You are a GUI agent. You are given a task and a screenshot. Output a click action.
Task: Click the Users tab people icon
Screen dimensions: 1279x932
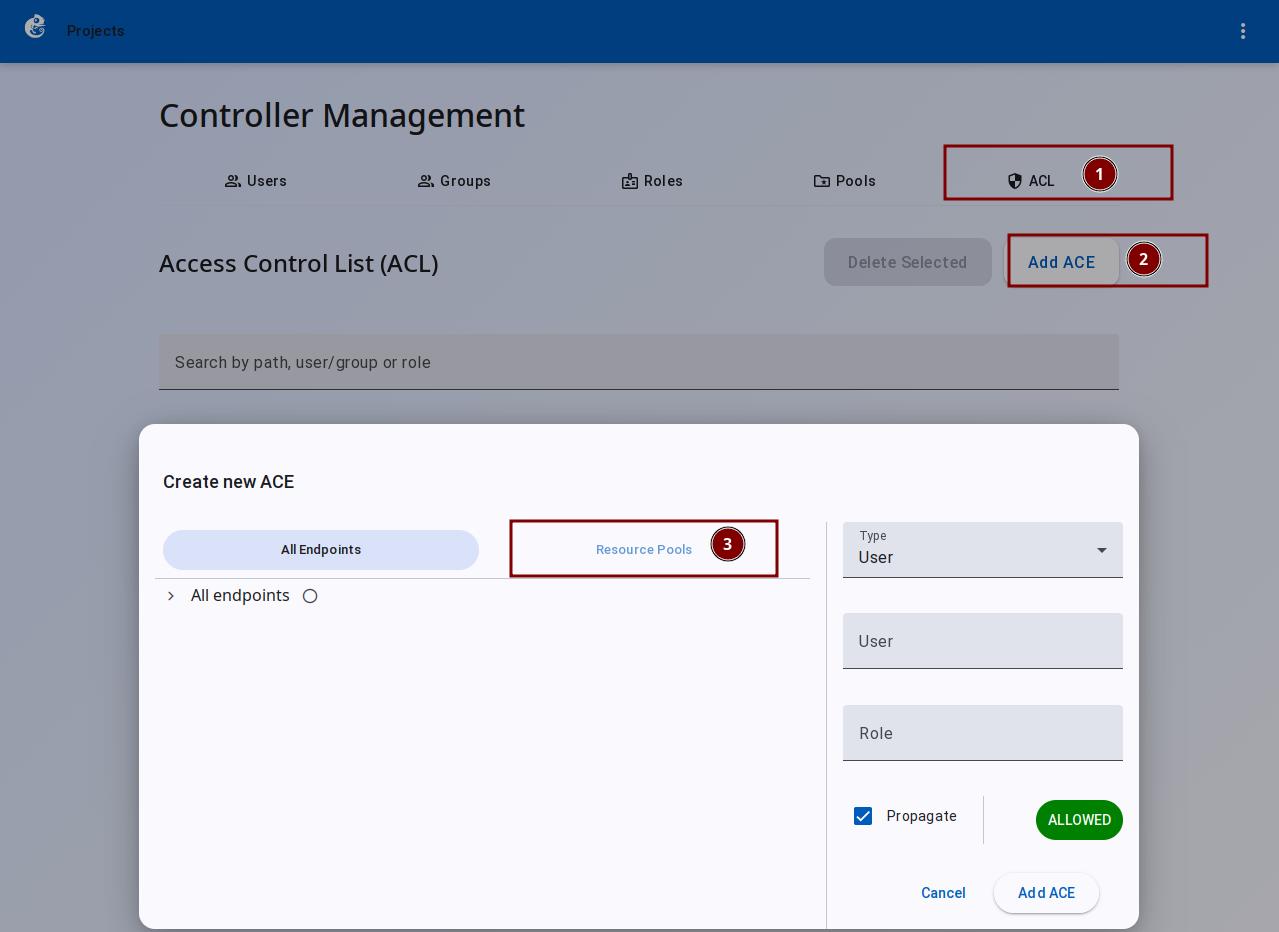(x=233, y=181)
